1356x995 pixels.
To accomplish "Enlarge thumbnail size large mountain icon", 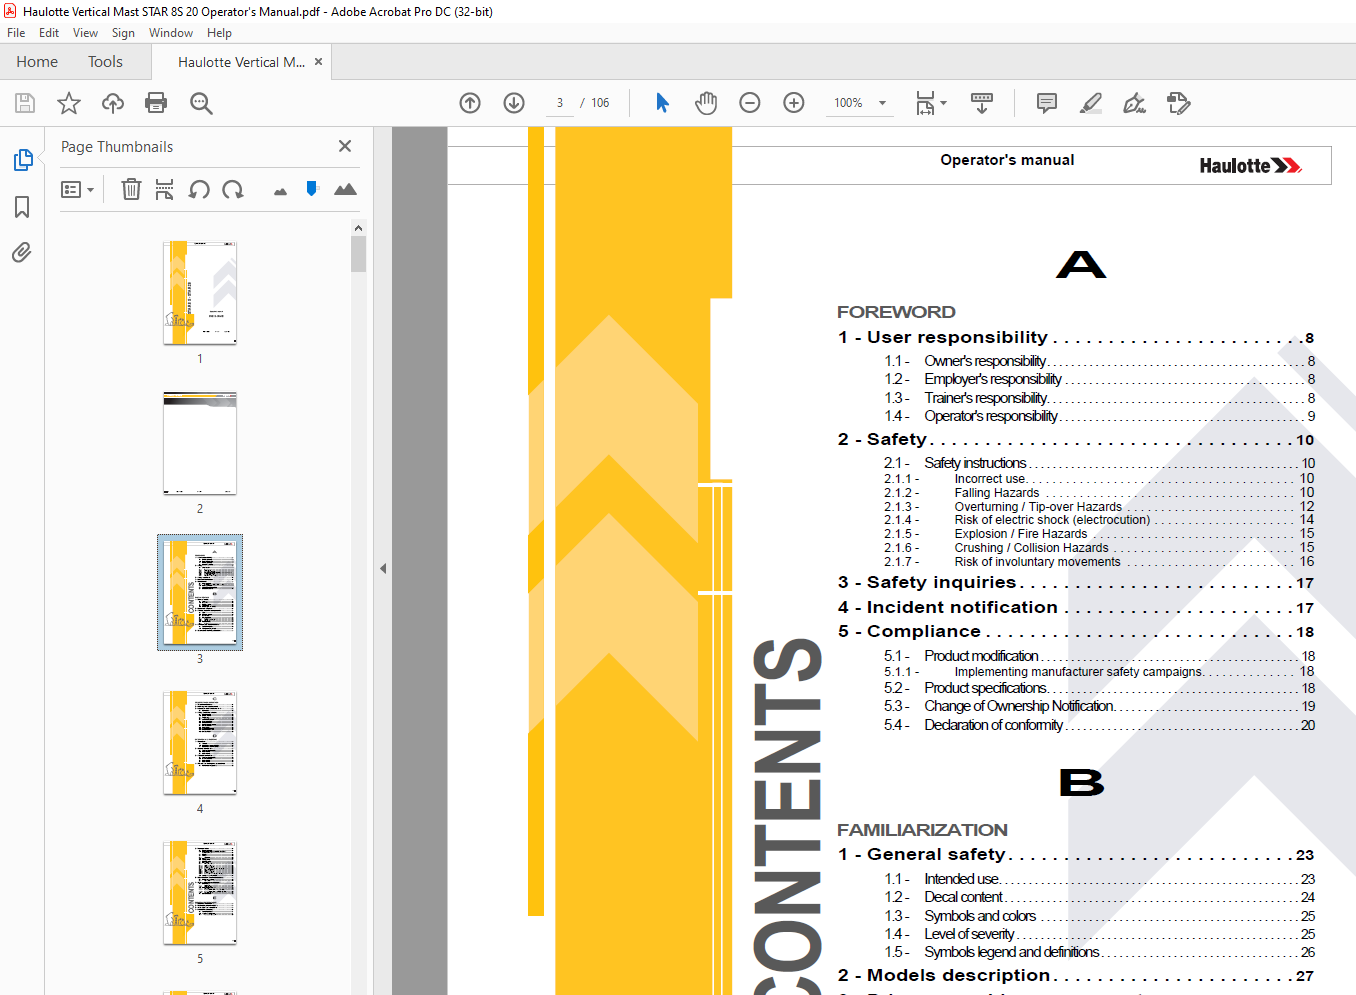I will (x=345, y=189).
